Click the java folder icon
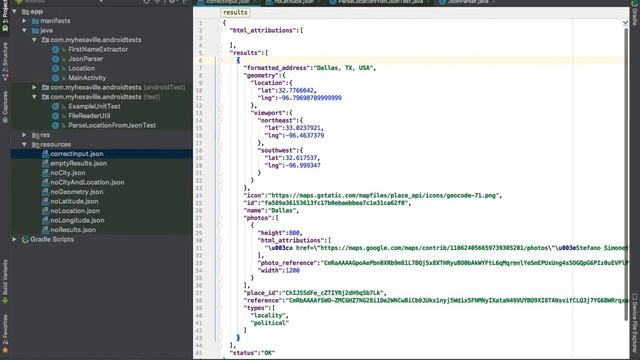640x360 pixels. pos(36,31)
